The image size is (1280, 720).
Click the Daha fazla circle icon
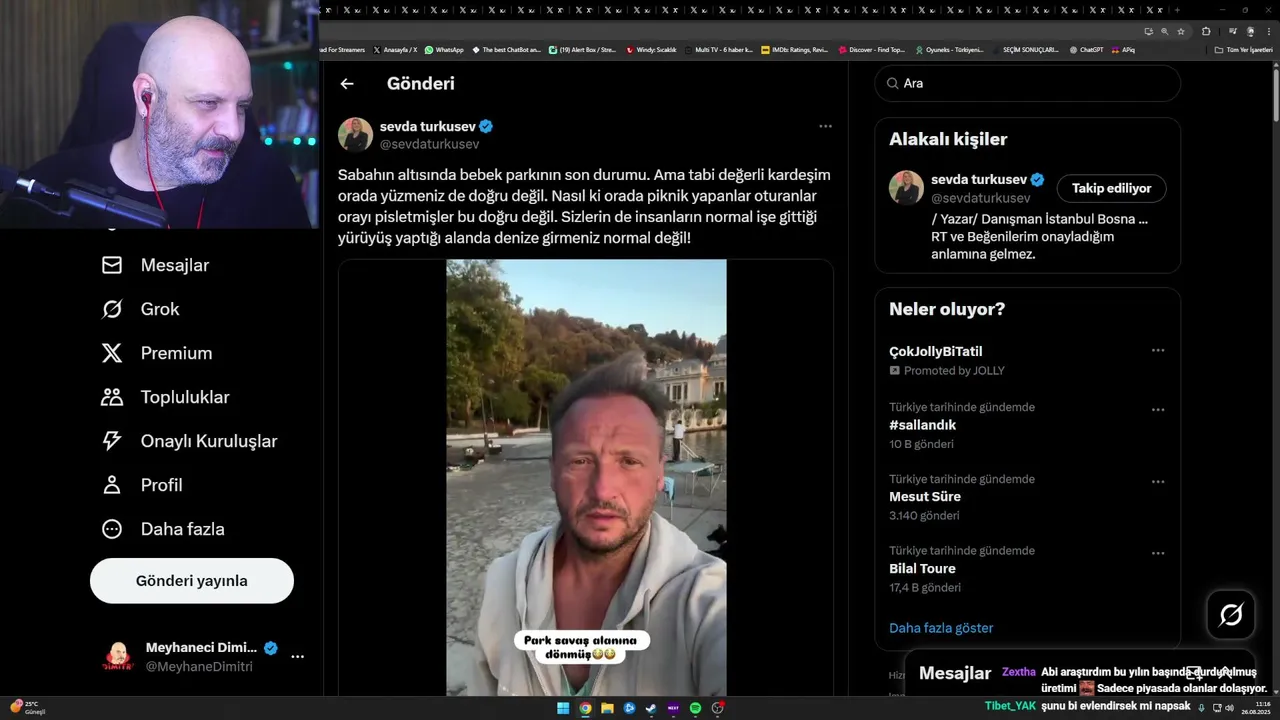coord(112,529)
